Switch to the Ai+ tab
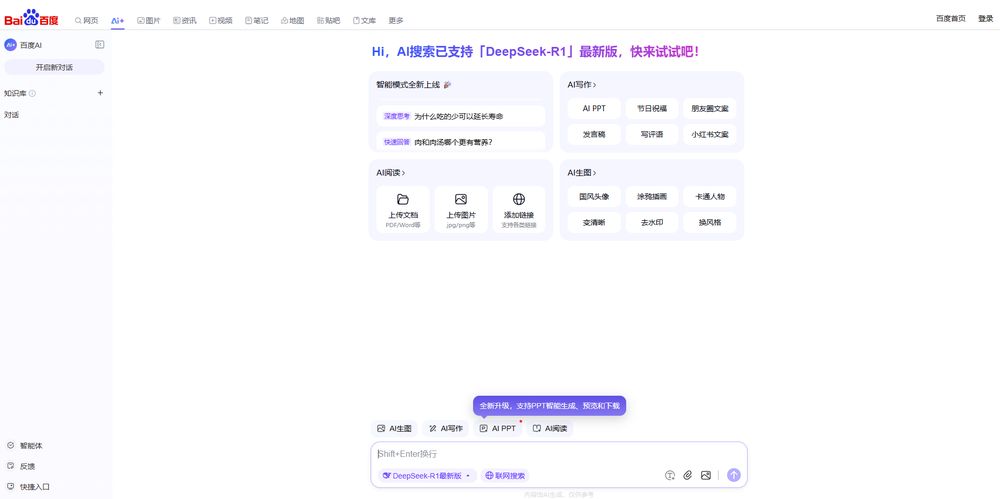1000x499 pixels. click(x=117, y=20)
